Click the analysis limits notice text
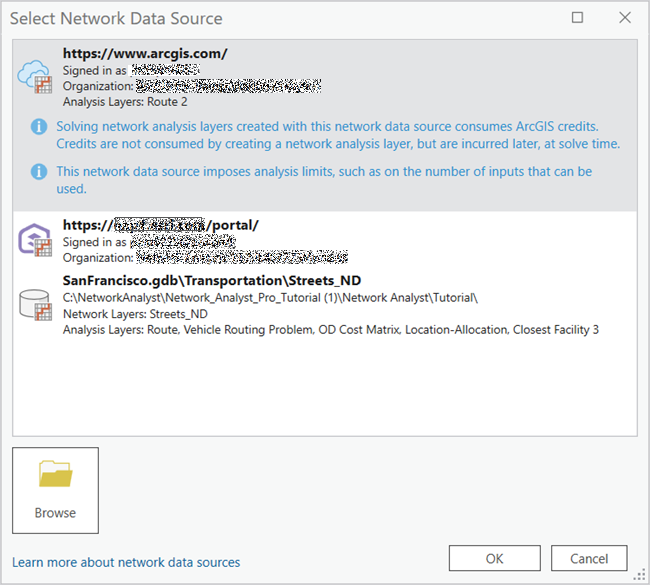The height and width of the screenshot is (585, 650). [x=324, y=180]
